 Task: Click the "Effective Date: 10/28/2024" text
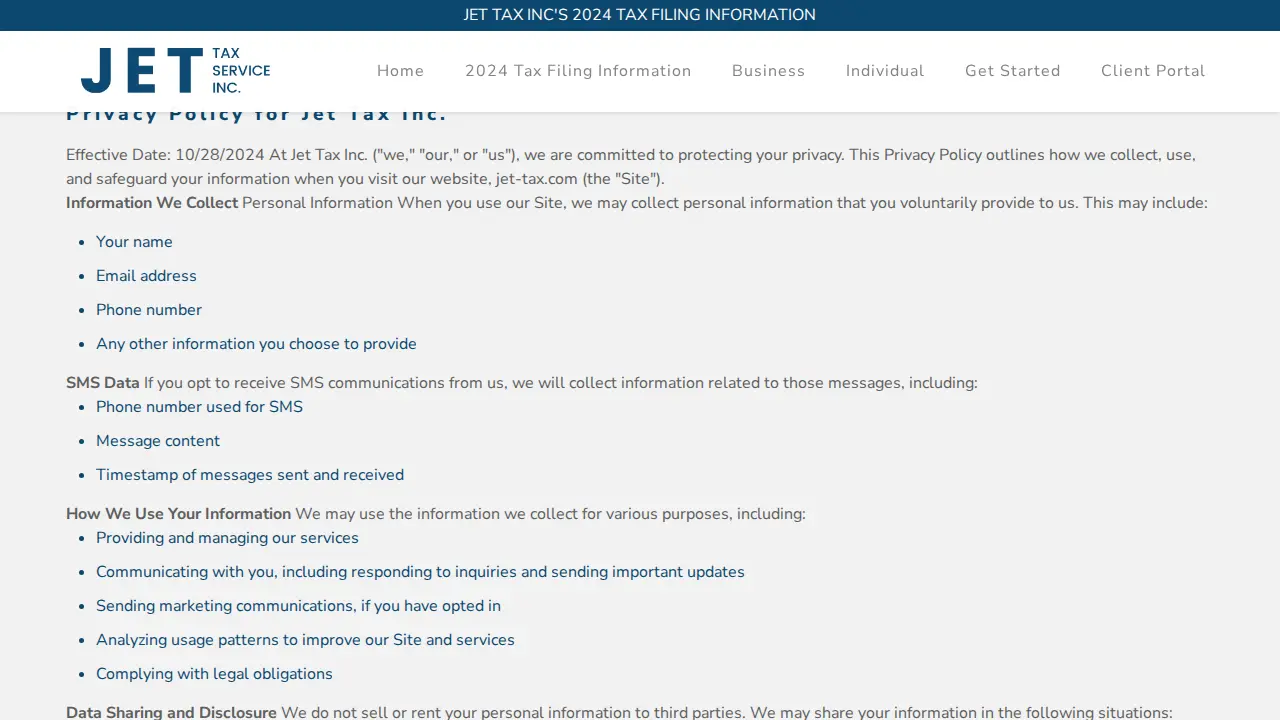pos(165,155)
